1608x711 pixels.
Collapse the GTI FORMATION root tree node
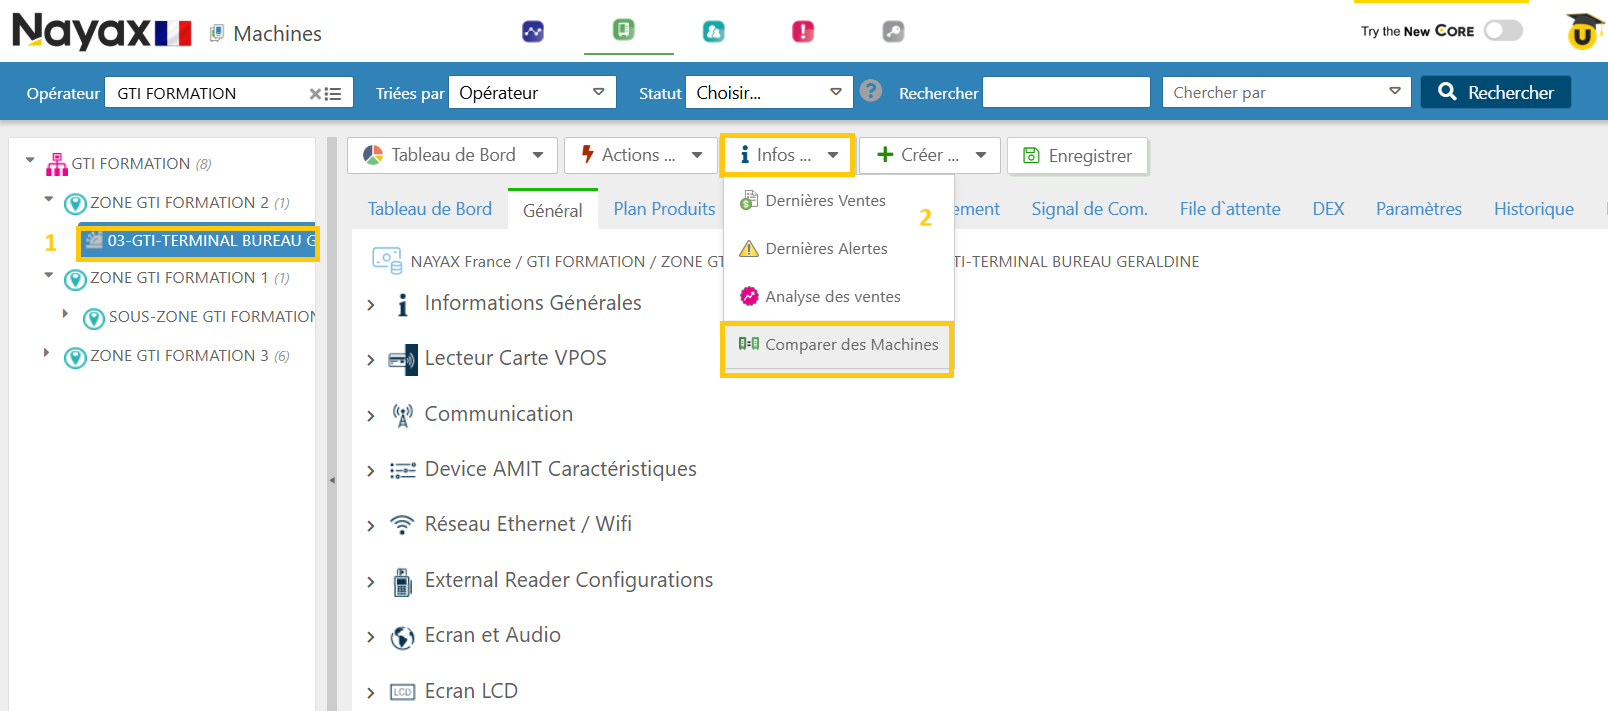pos(30,160)
